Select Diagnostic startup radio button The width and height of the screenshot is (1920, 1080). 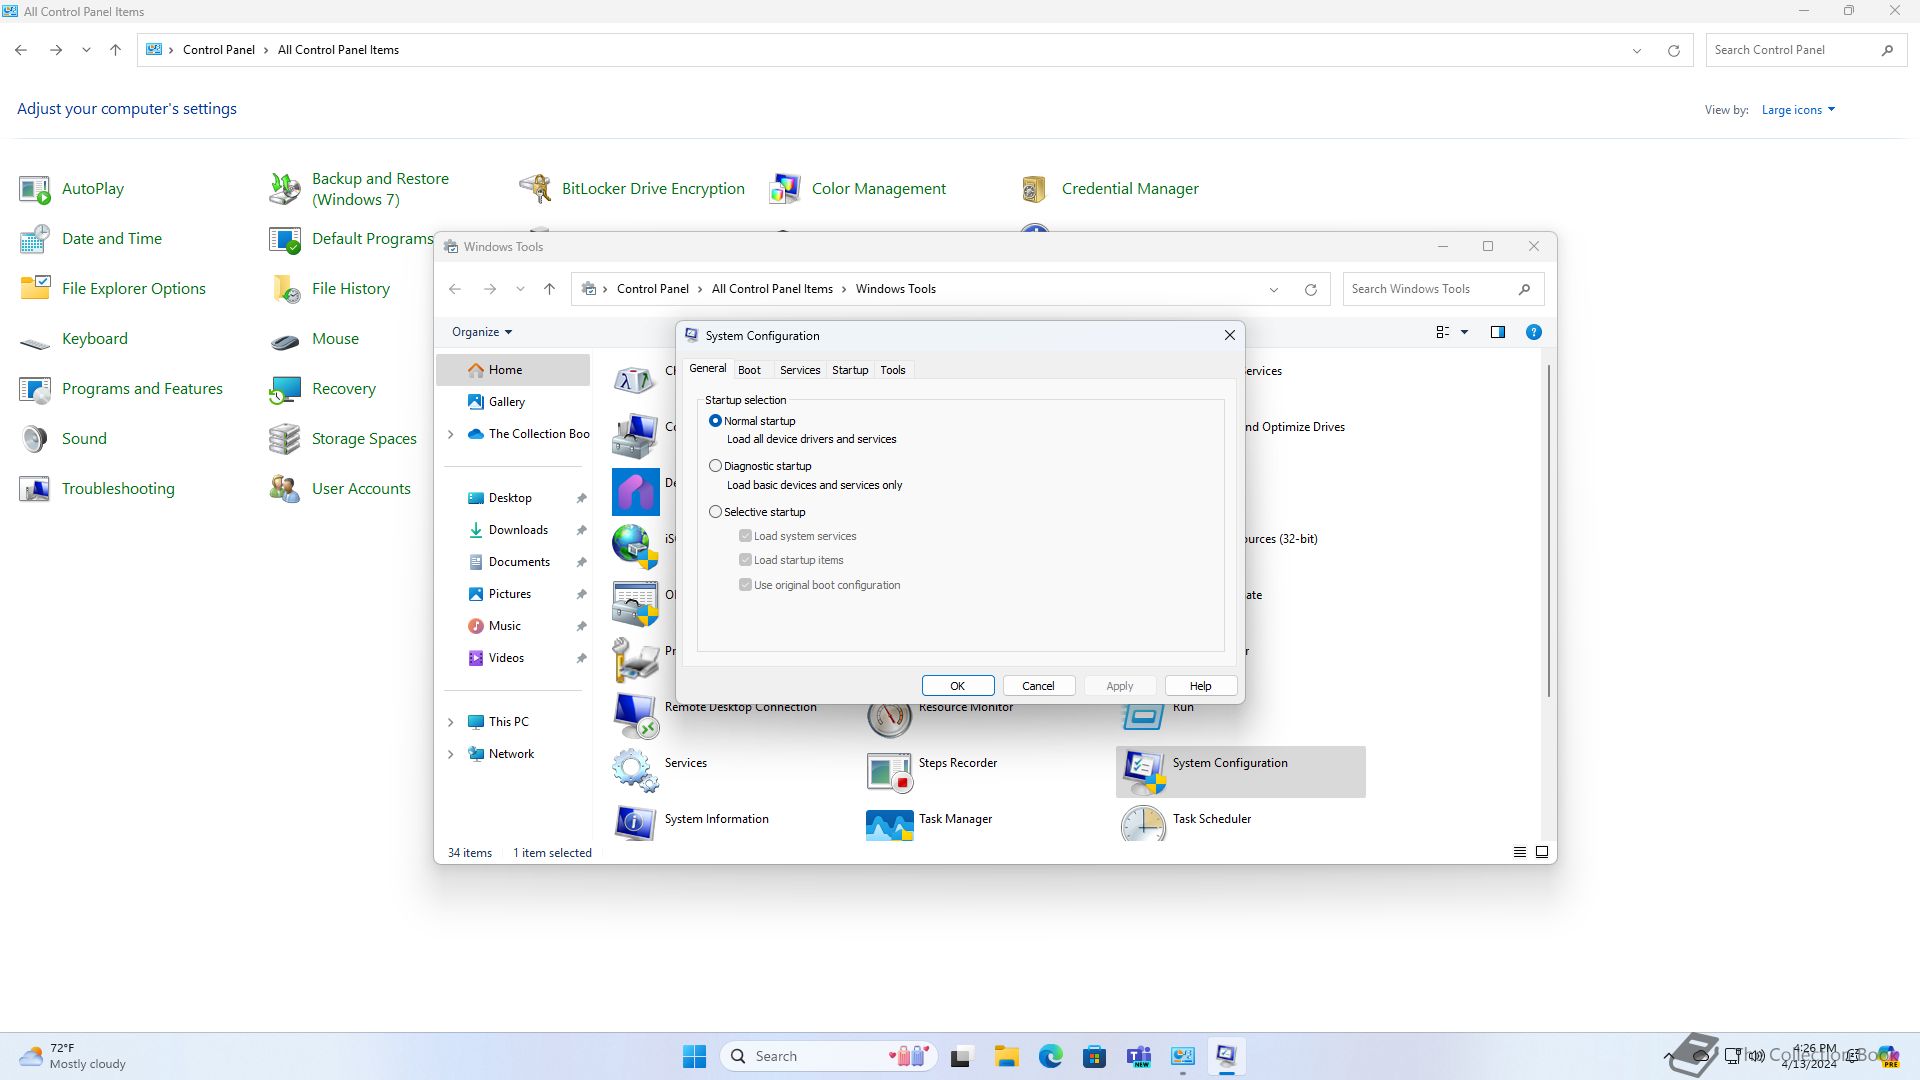(x=715, y=466)
